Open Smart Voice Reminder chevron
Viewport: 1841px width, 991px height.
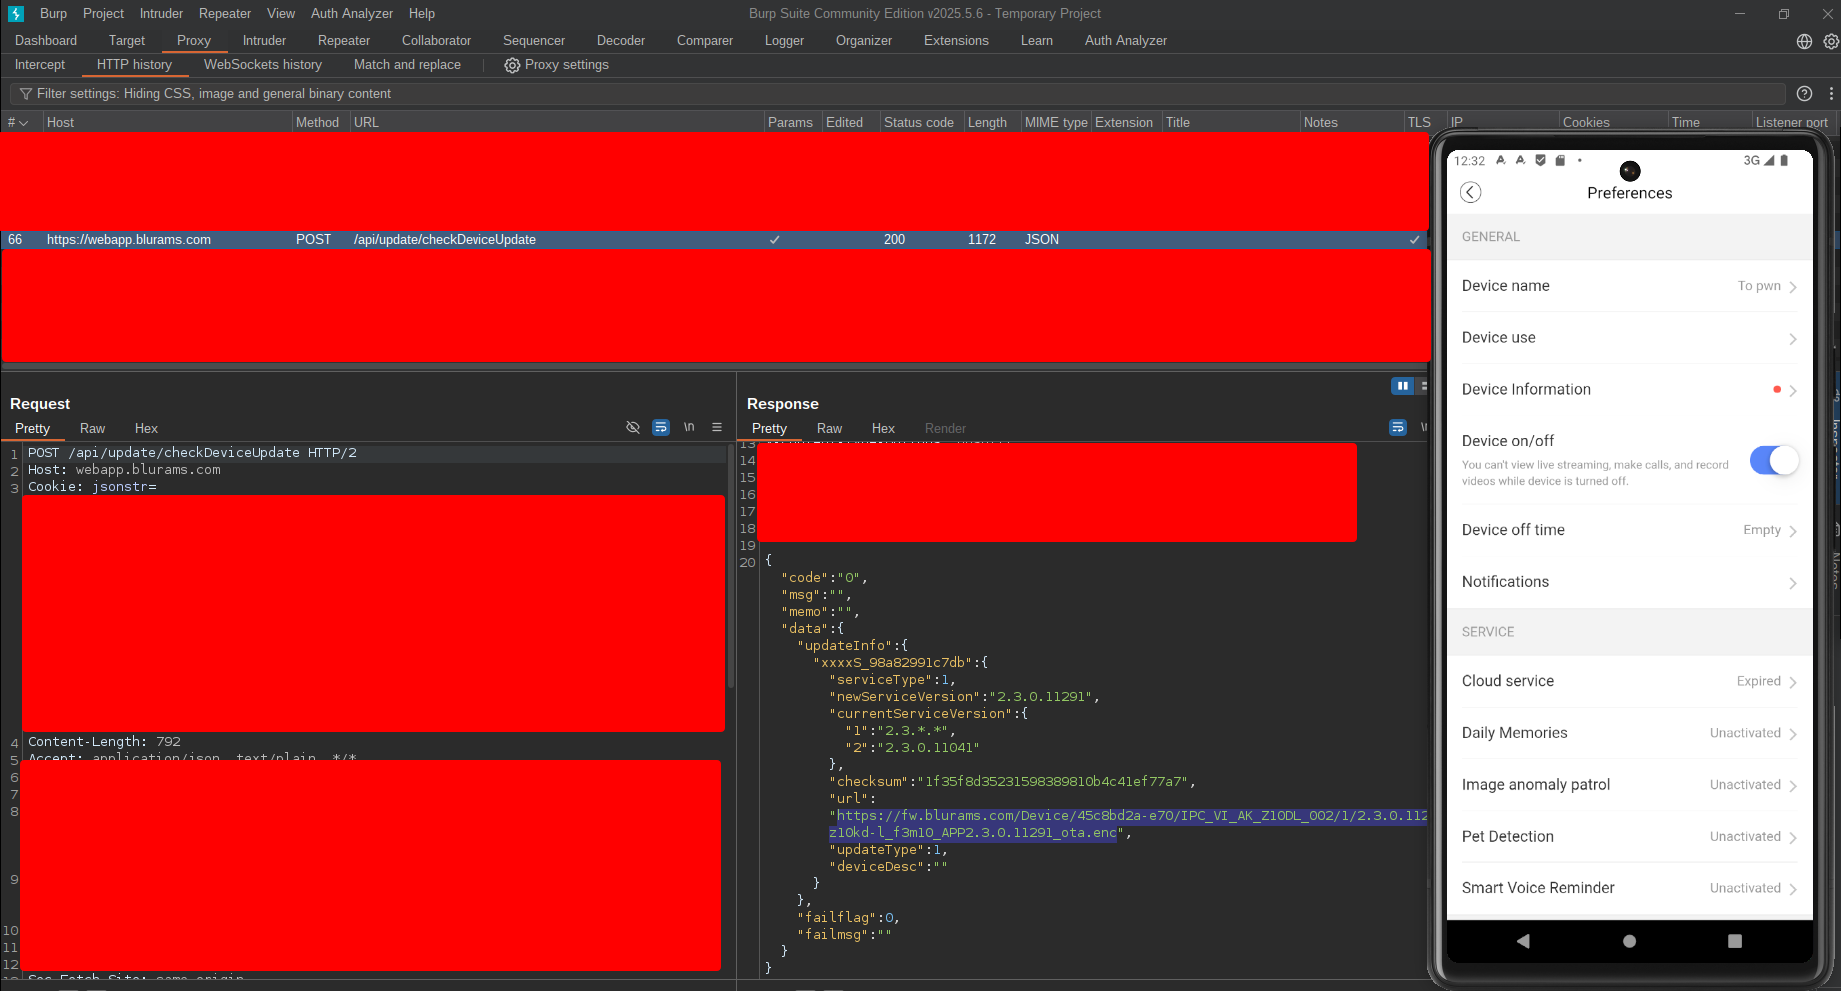click(x=1793, y=889)
